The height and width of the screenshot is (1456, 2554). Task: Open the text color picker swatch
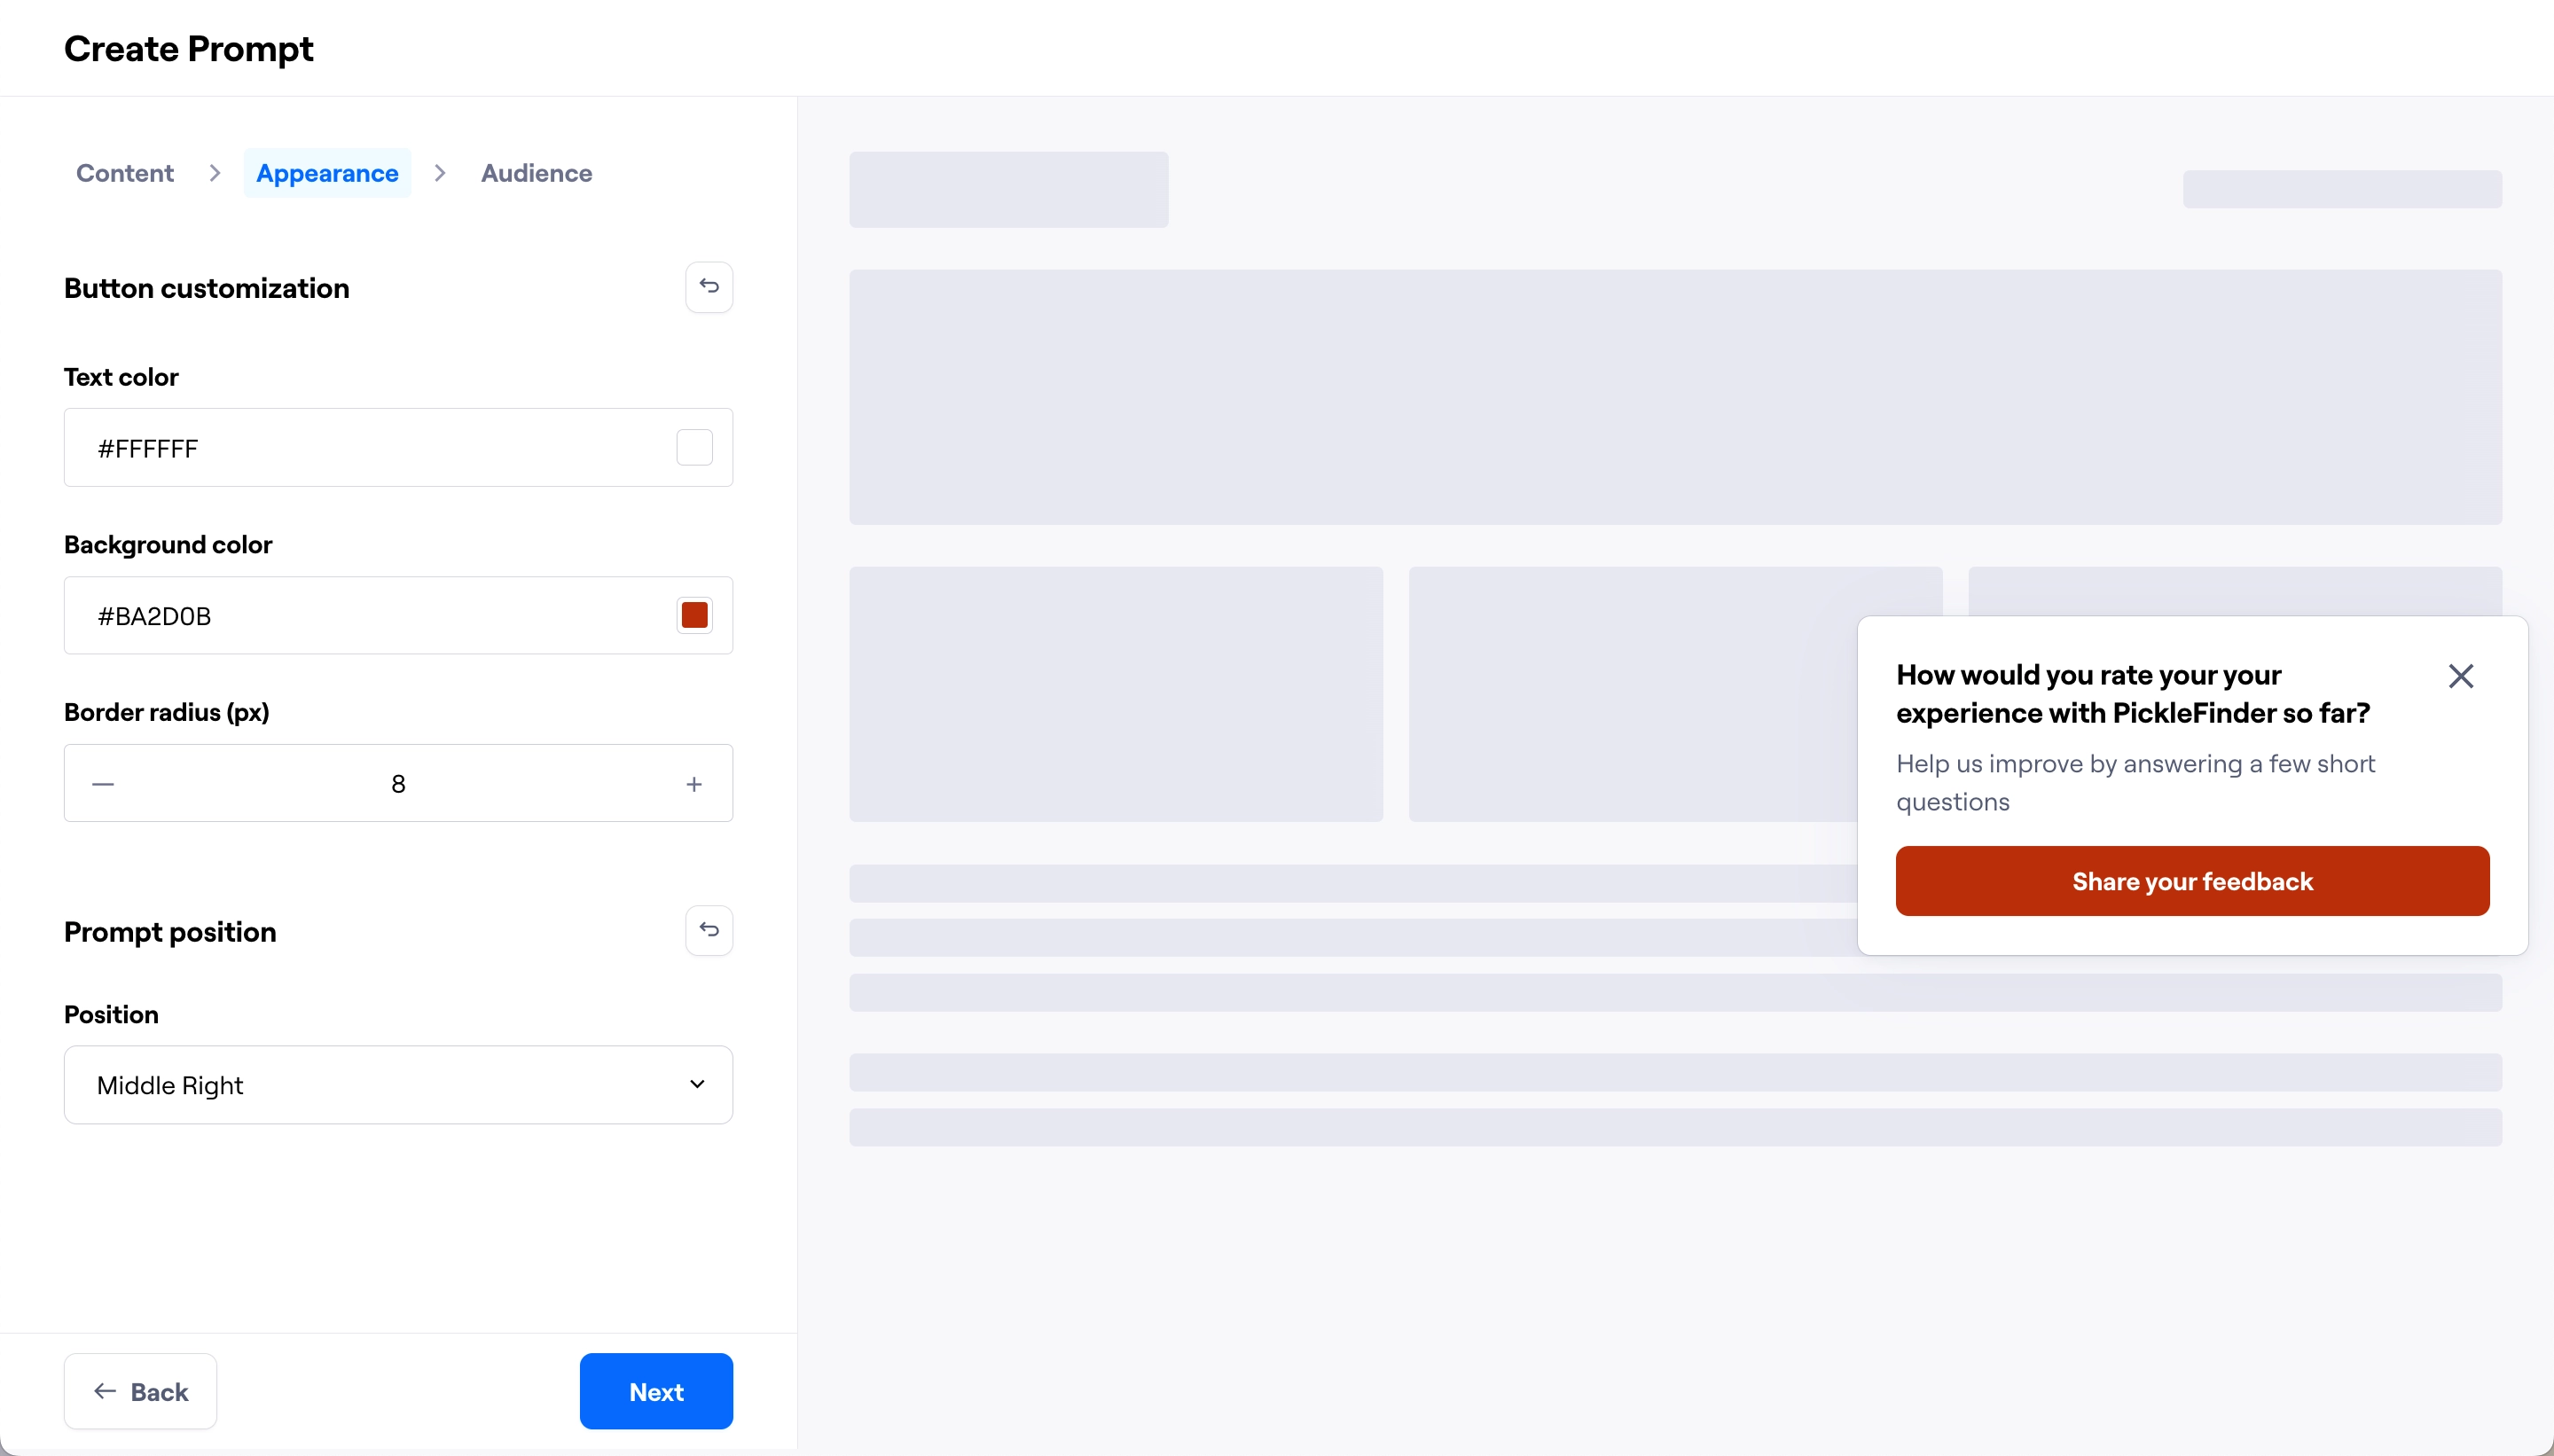pyautogui.click(x=694, y=447)
